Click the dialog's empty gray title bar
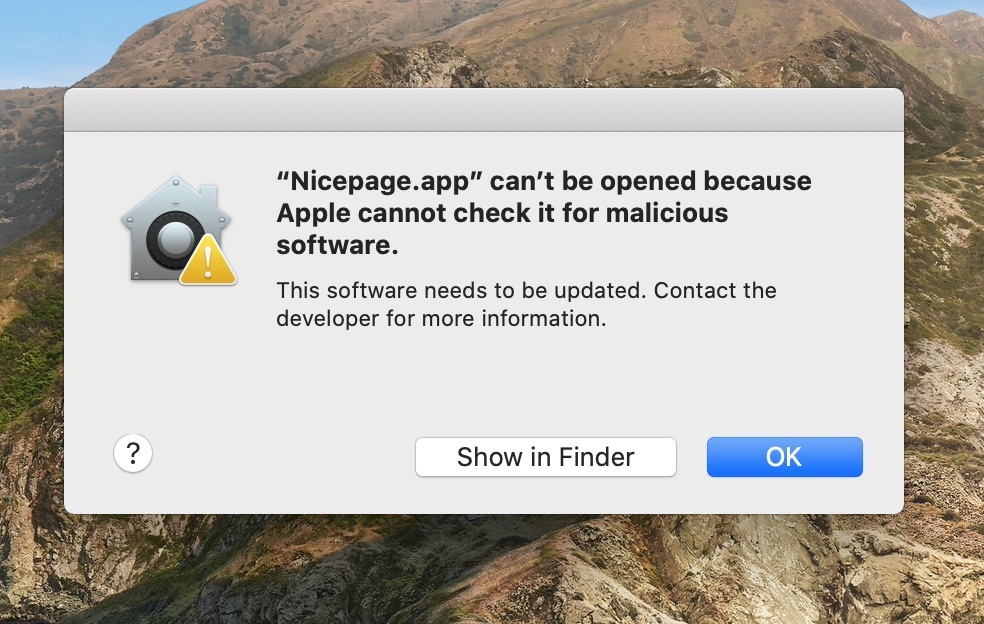Image resolution: width=984 pixels, height=624 pixels. tap(484, 110)
